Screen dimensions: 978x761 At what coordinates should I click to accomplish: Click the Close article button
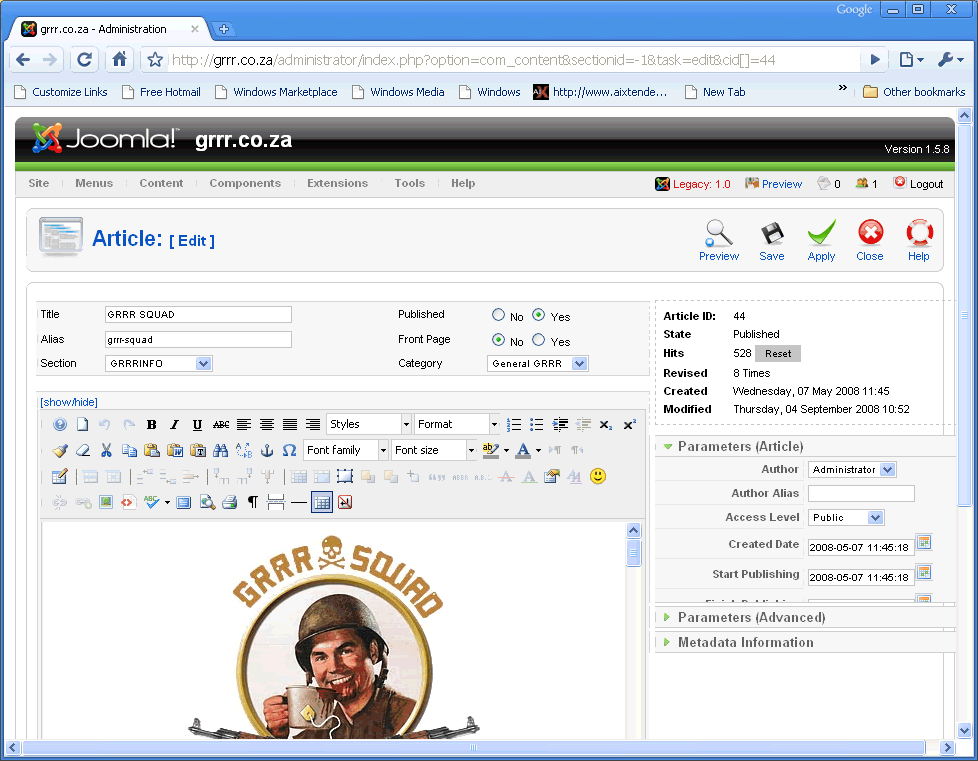click(869, 241)
